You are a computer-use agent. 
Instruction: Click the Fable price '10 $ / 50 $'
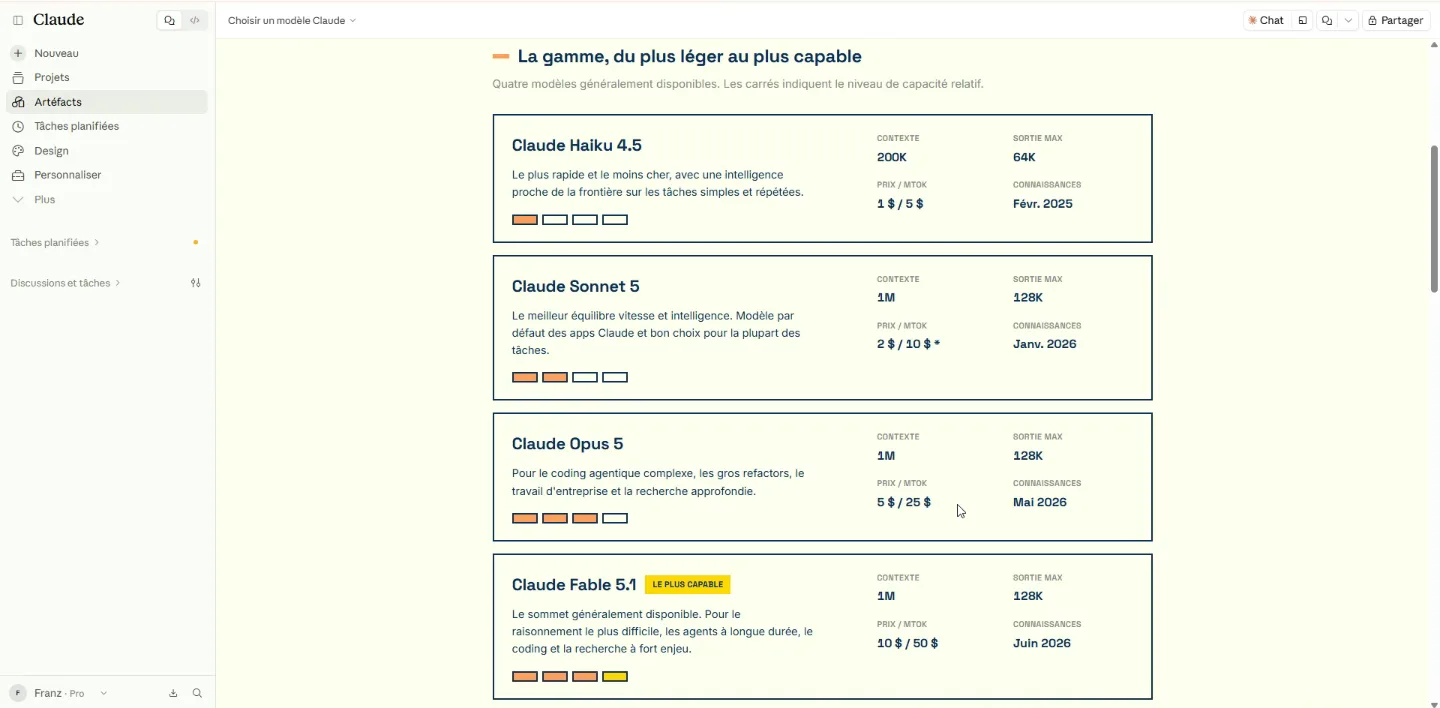(908, 643)
